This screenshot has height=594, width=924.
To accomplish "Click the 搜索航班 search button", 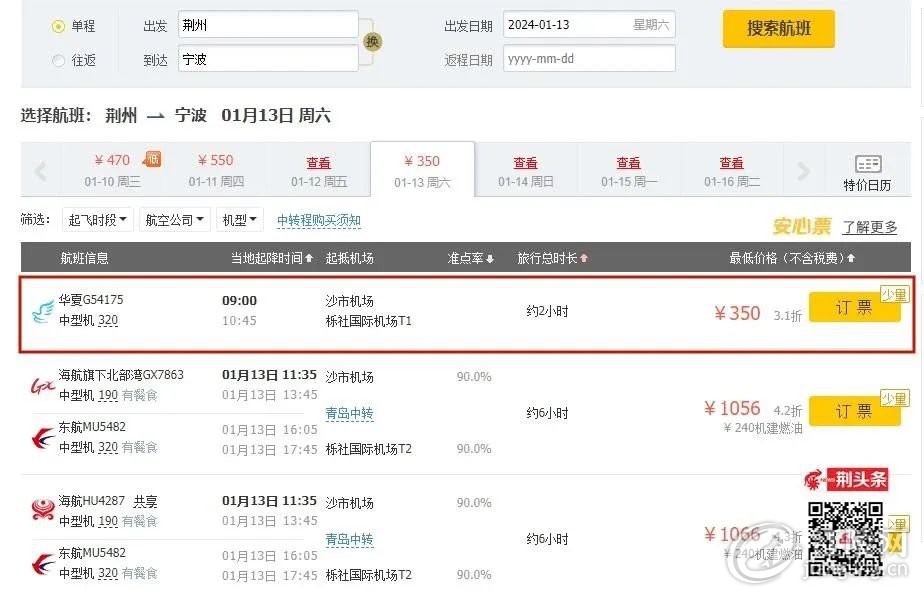I will click(778, 28).
